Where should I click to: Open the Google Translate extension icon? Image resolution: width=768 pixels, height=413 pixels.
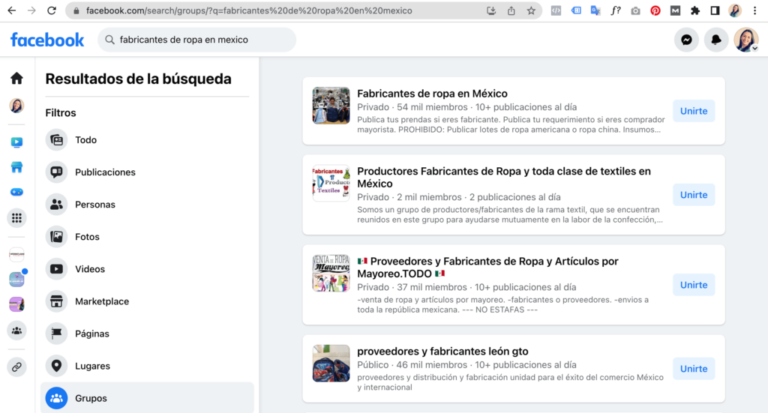coord(596,10)
